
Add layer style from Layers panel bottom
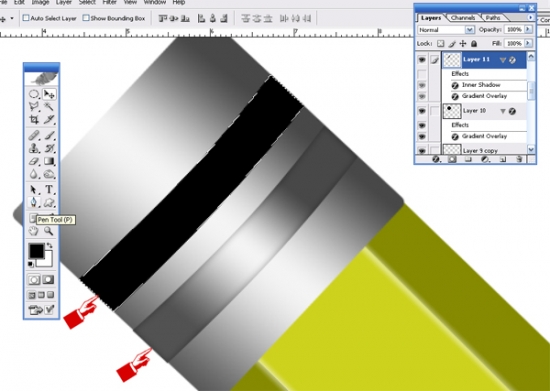pyautogui.click(x=436, y=160)
